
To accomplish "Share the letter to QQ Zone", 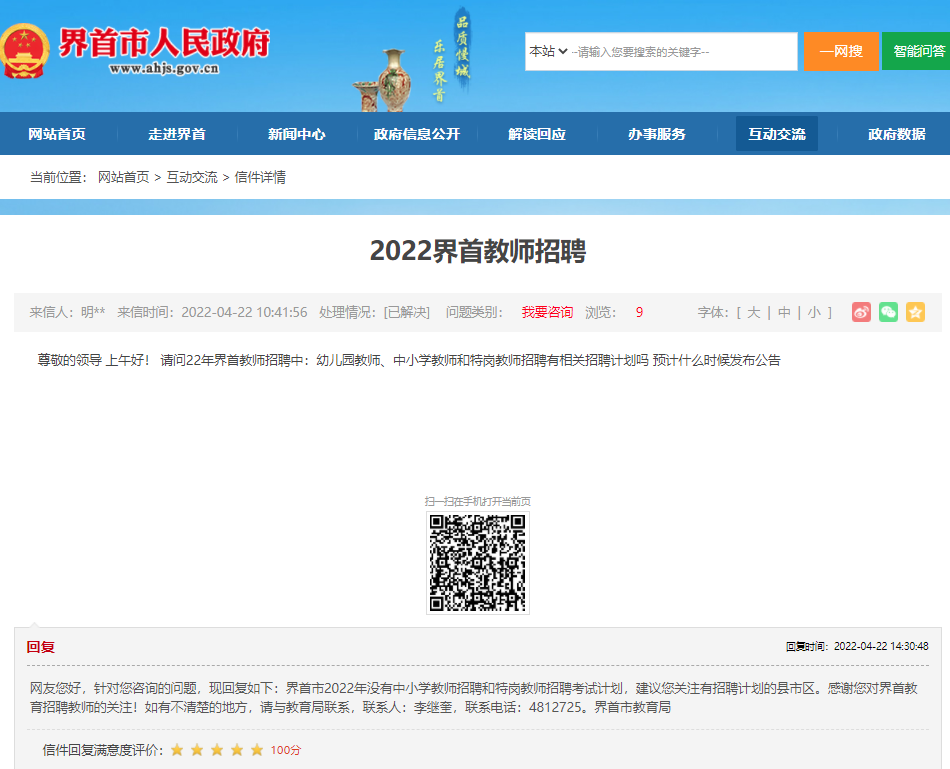I will coord(916,312).
